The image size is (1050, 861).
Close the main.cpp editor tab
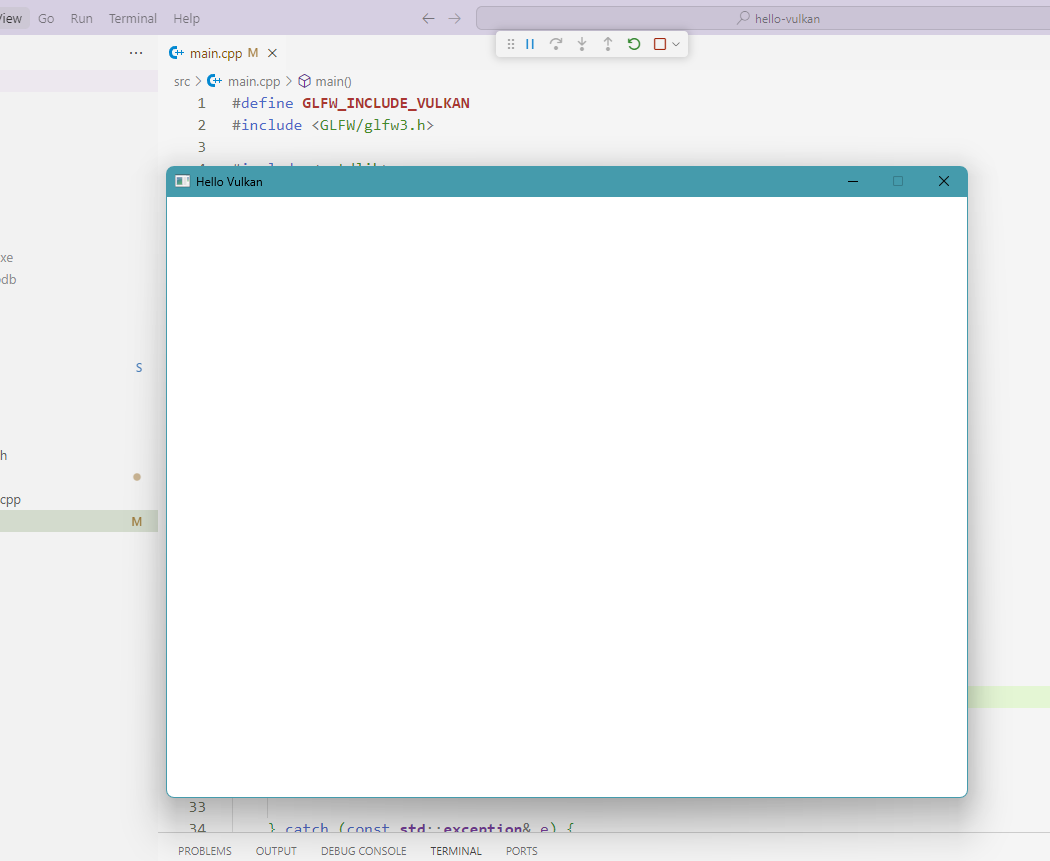[272, 53]
